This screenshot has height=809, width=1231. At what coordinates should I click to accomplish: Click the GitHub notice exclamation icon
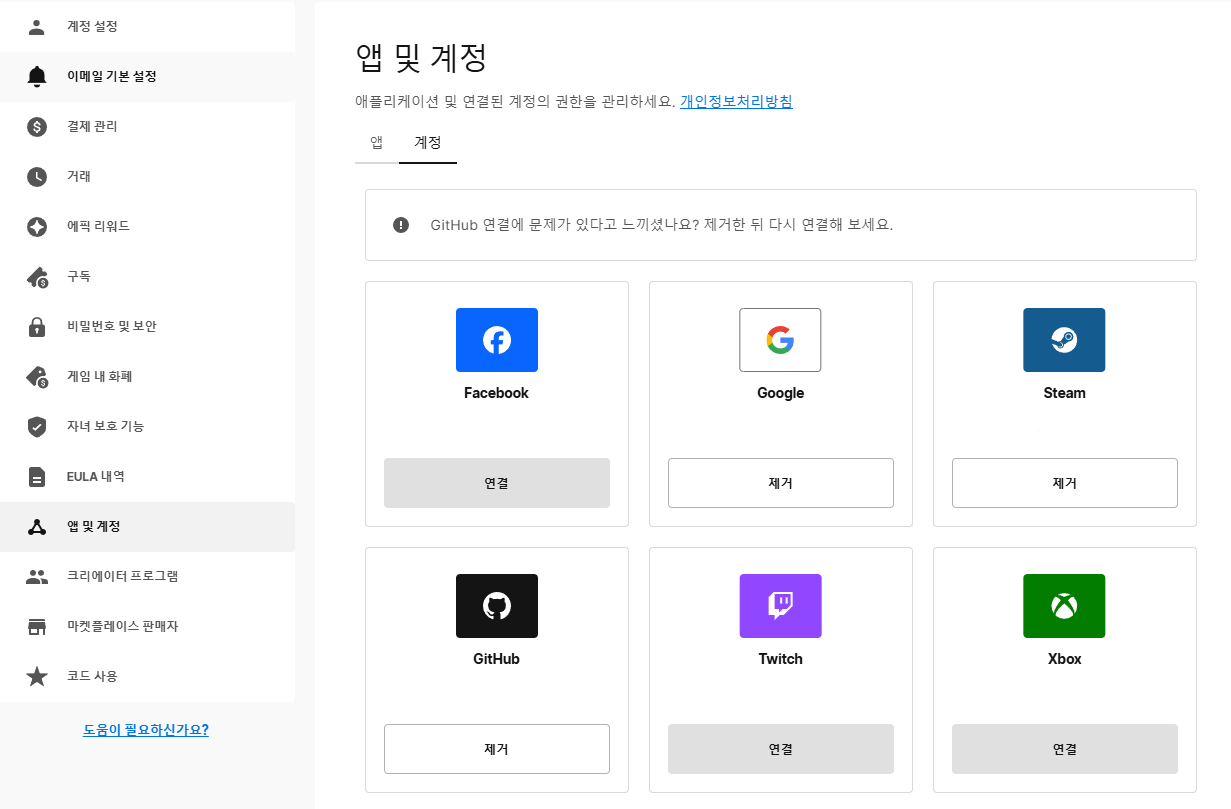[x=401, y=225]
